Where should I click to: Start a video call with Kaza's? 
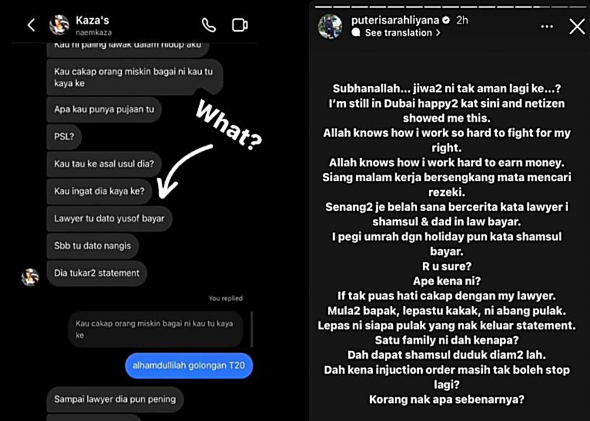pyautogui.click(x=240, y=25)
